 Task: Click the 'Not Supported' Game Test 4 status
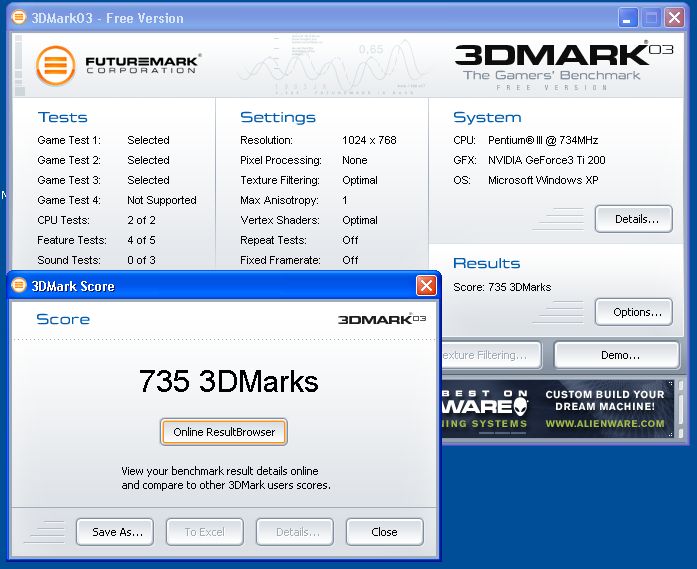[x=162, y=200]
